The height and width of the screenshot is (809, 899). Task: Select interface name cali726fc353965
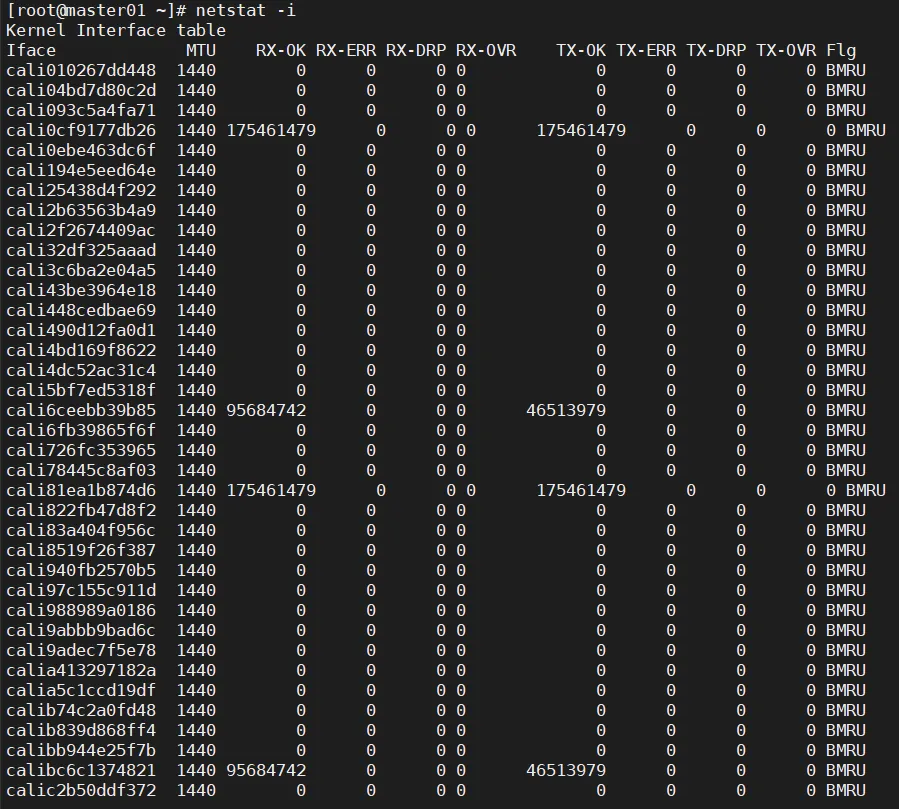point(81,451)
